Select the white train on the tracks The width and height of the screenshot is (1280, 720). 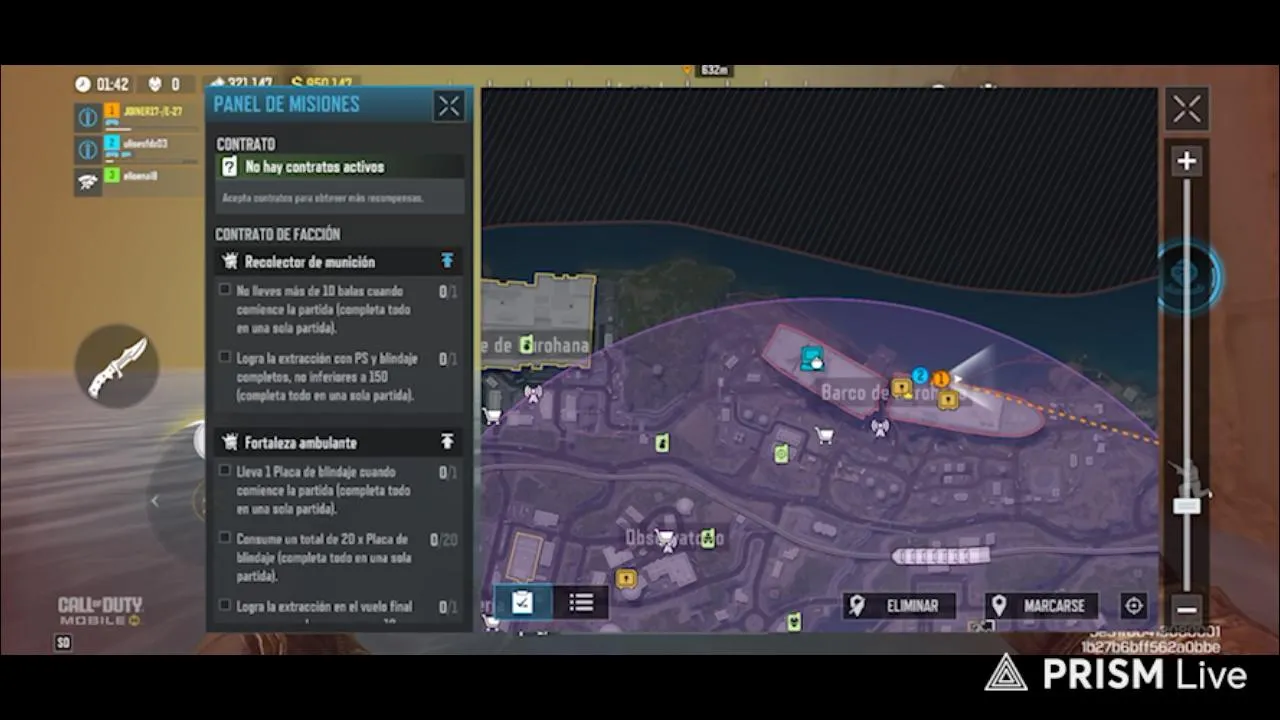940,555
